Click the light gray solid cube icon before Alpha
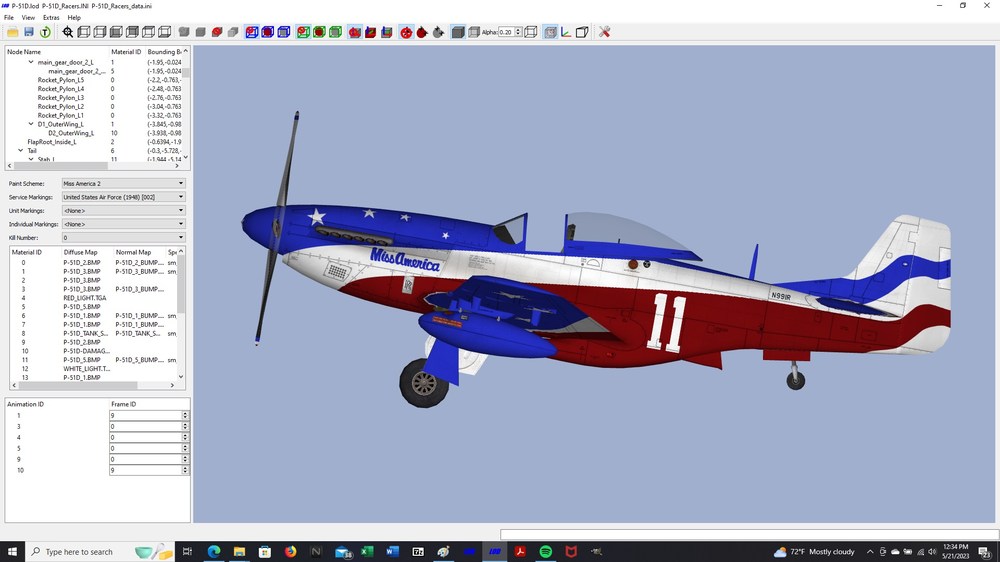 (473, 32)
